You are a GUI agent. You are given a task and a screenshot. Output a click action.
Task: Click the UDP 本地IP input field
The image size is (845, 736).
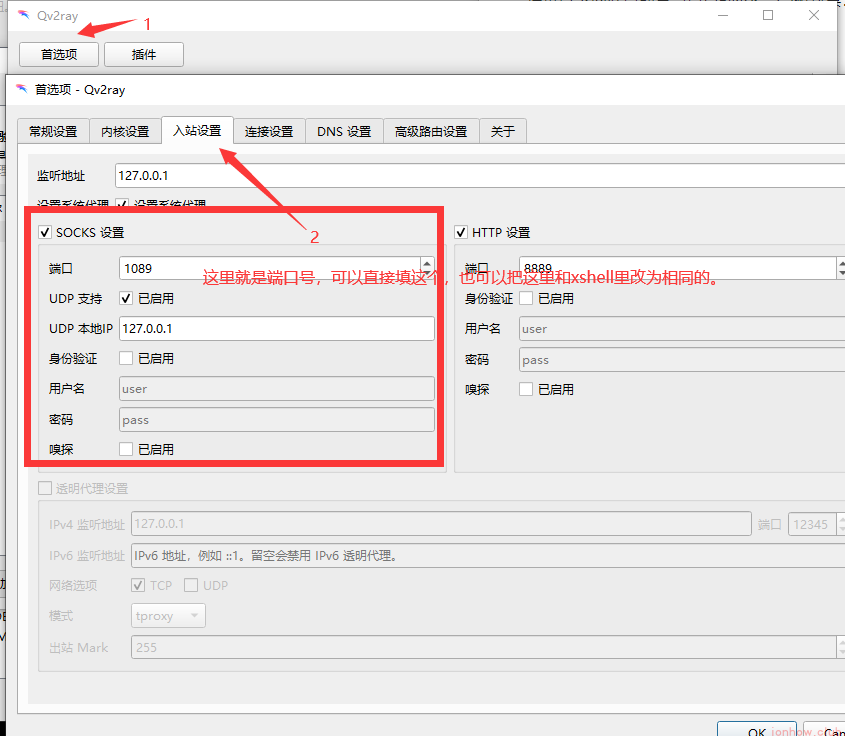[276, 329]
